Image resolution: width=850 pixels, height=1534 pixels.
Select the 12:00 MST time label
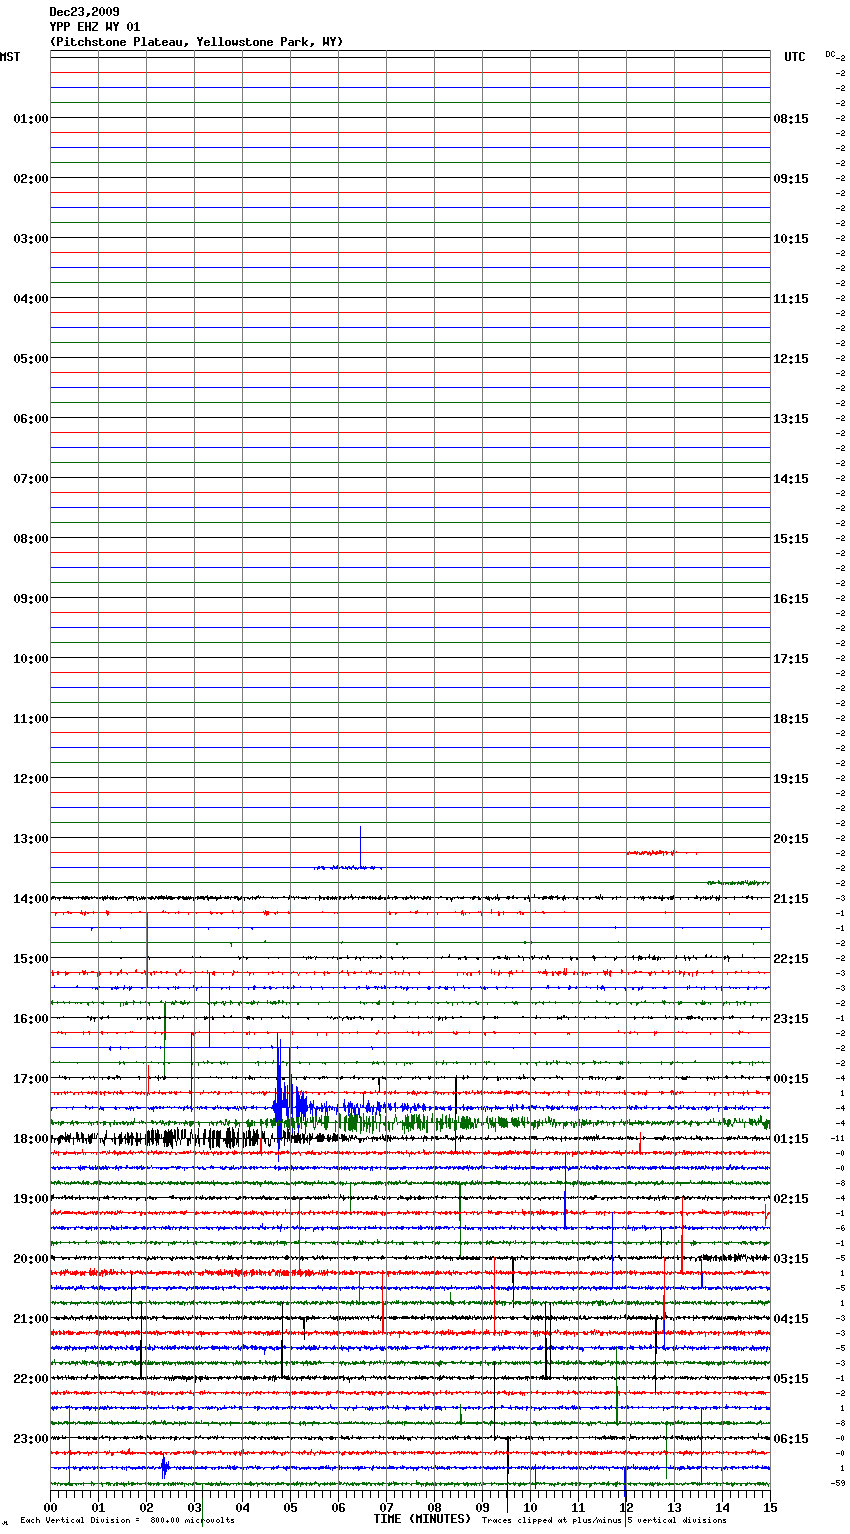[x=31, y=779]
